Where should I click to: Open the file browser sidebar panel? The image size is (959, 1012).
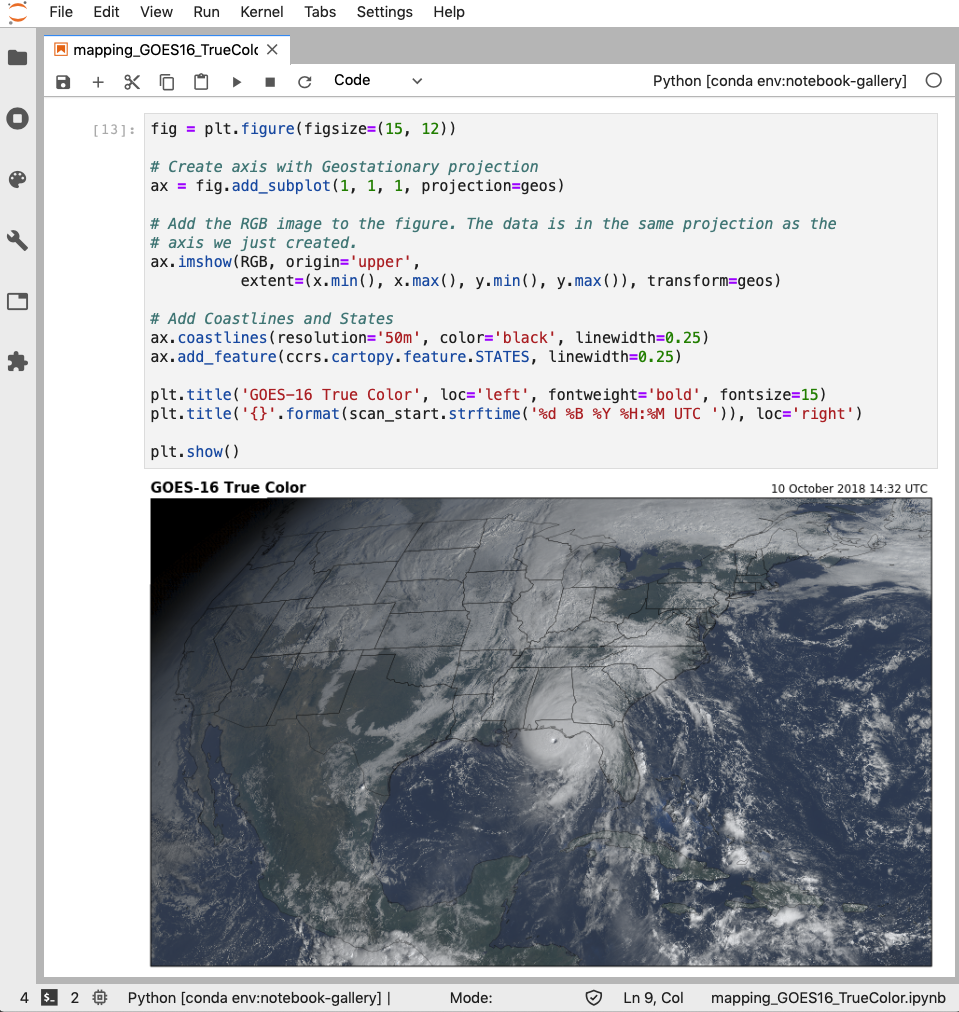pos(17,58)
